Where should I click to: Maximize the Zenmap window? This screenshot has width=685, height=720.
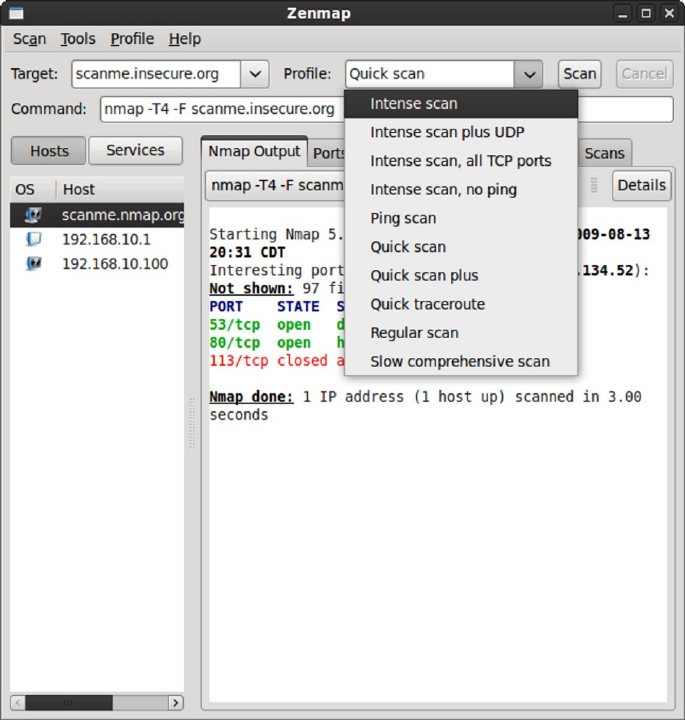(646, 13)
